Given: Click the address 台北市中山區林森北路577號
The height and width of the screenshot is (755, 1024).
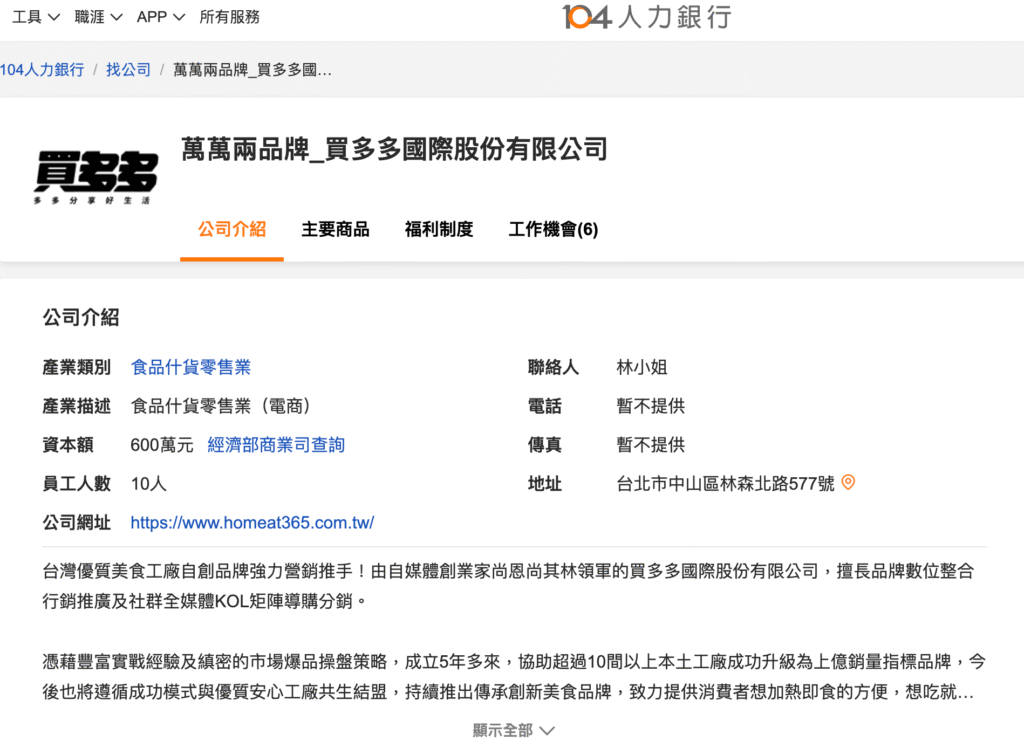Looking at the screenshot, I should [725, 484].
